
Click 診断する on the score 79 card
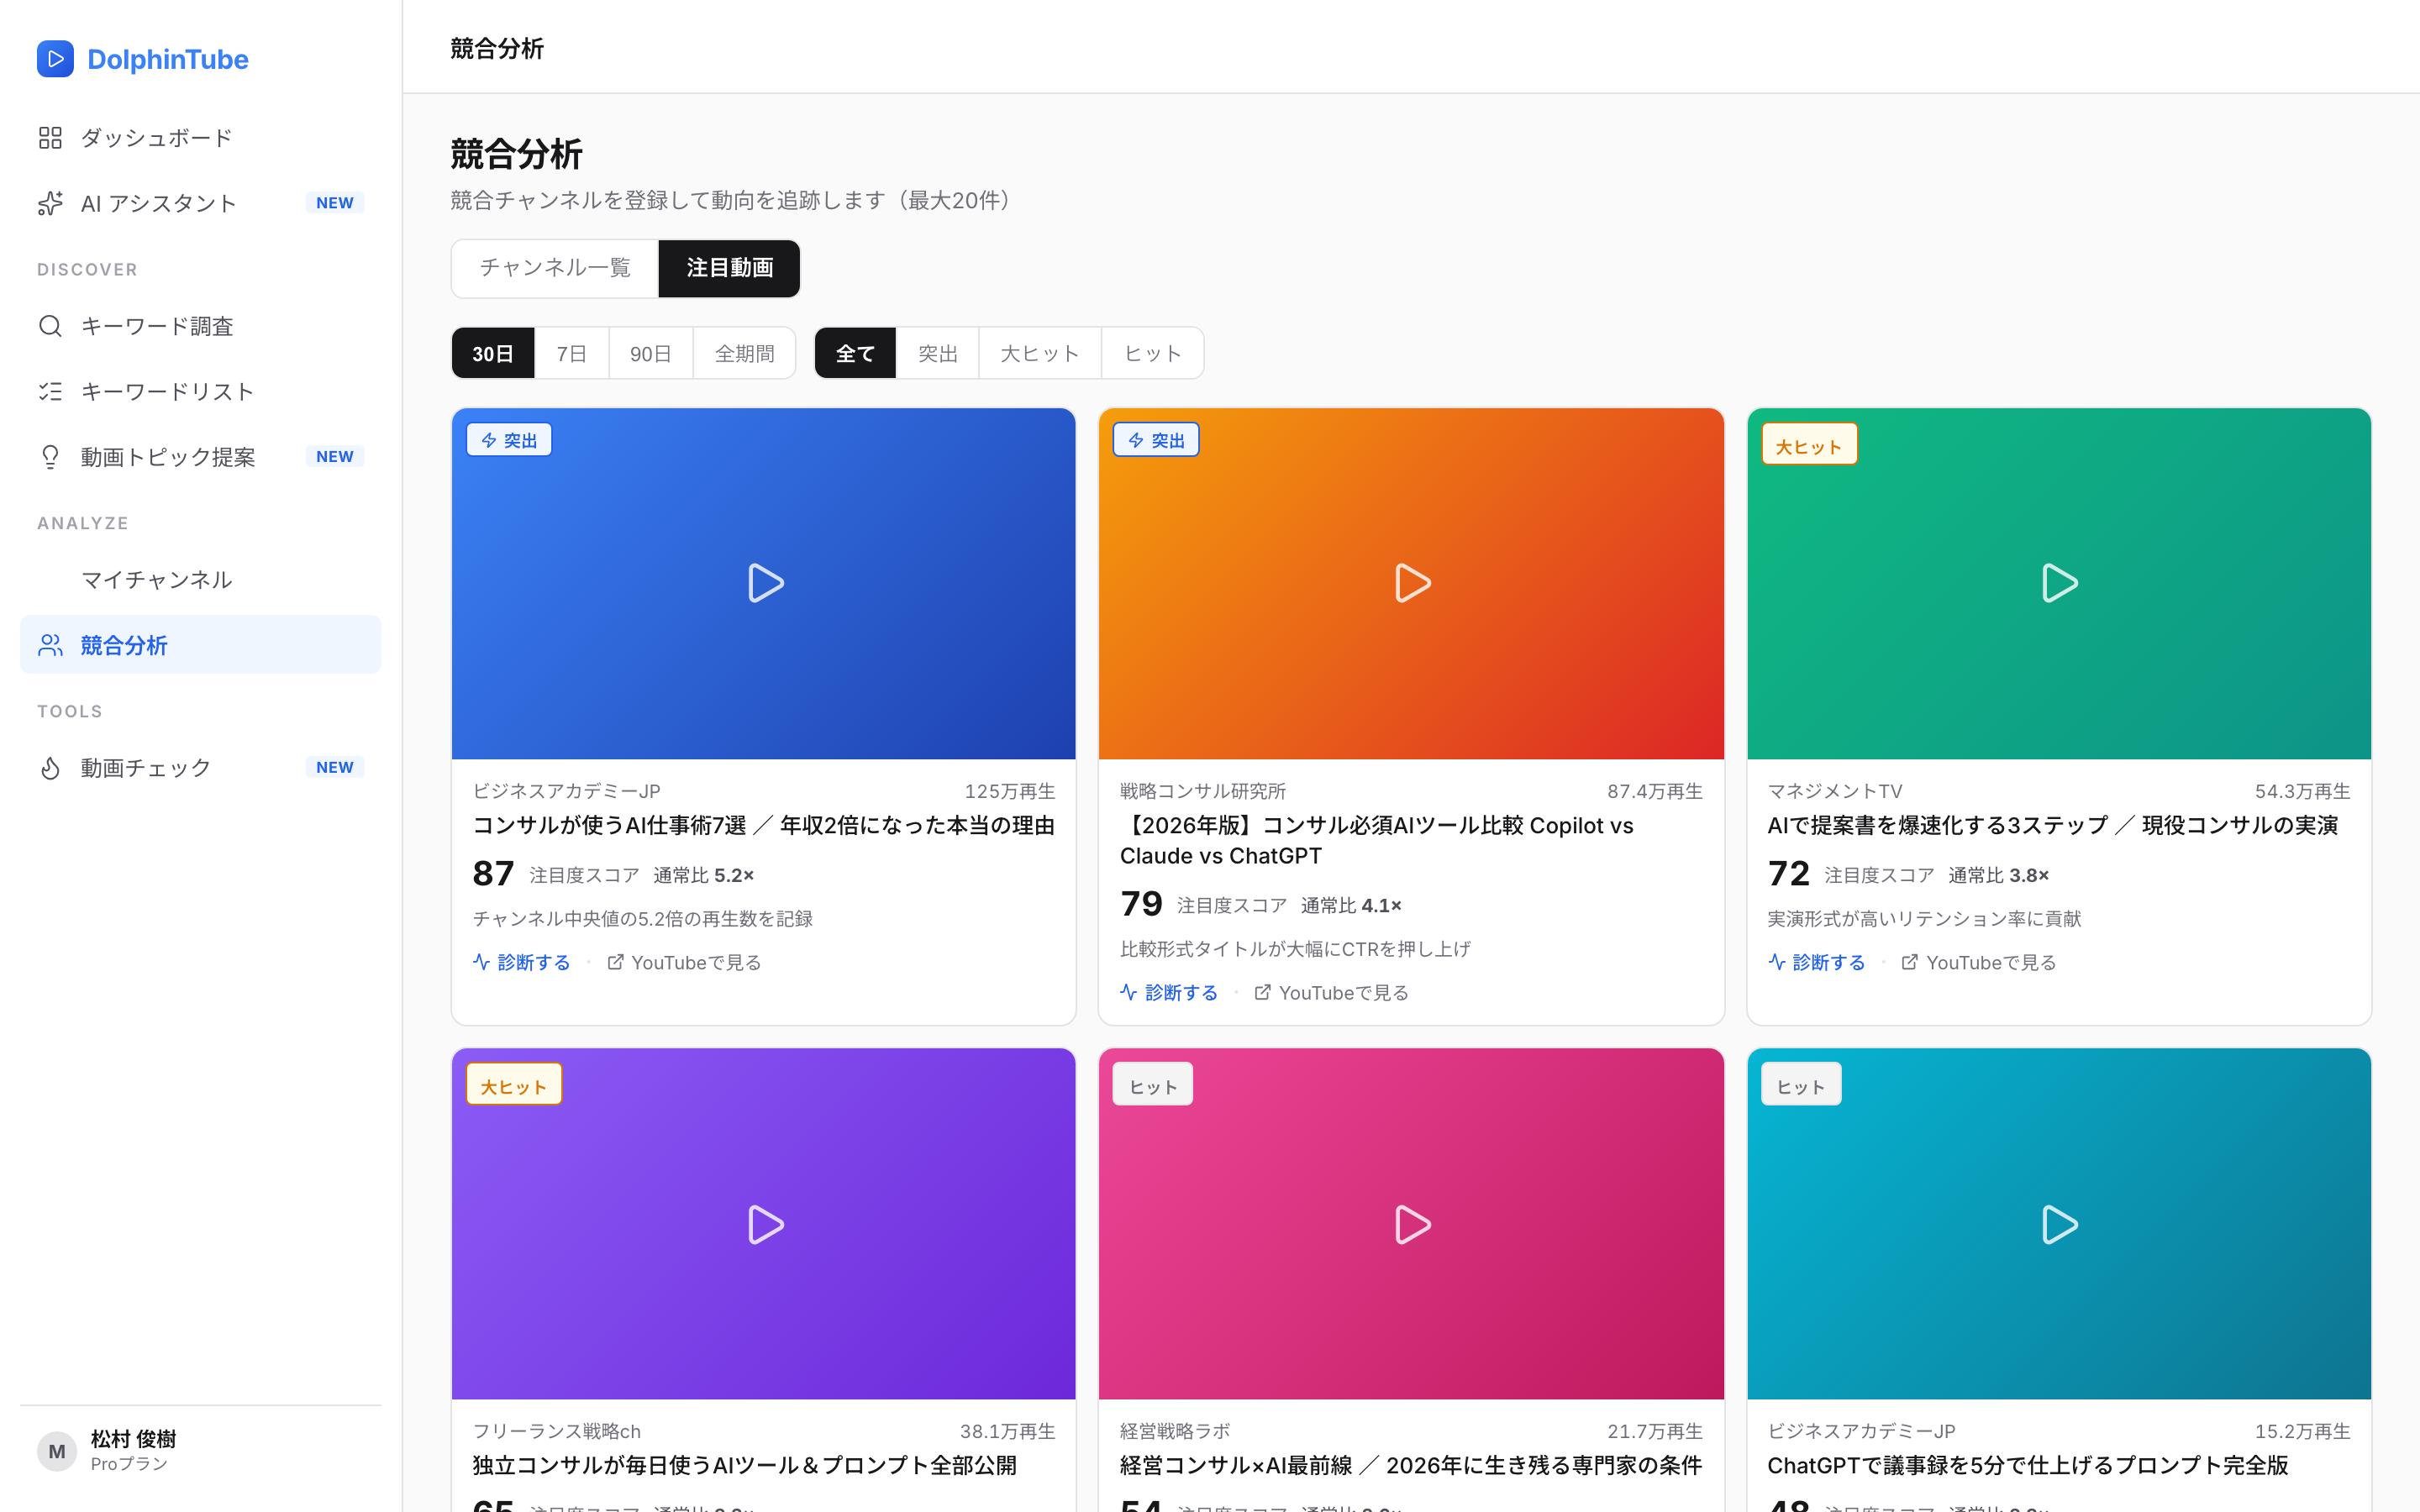(1169, 992)
